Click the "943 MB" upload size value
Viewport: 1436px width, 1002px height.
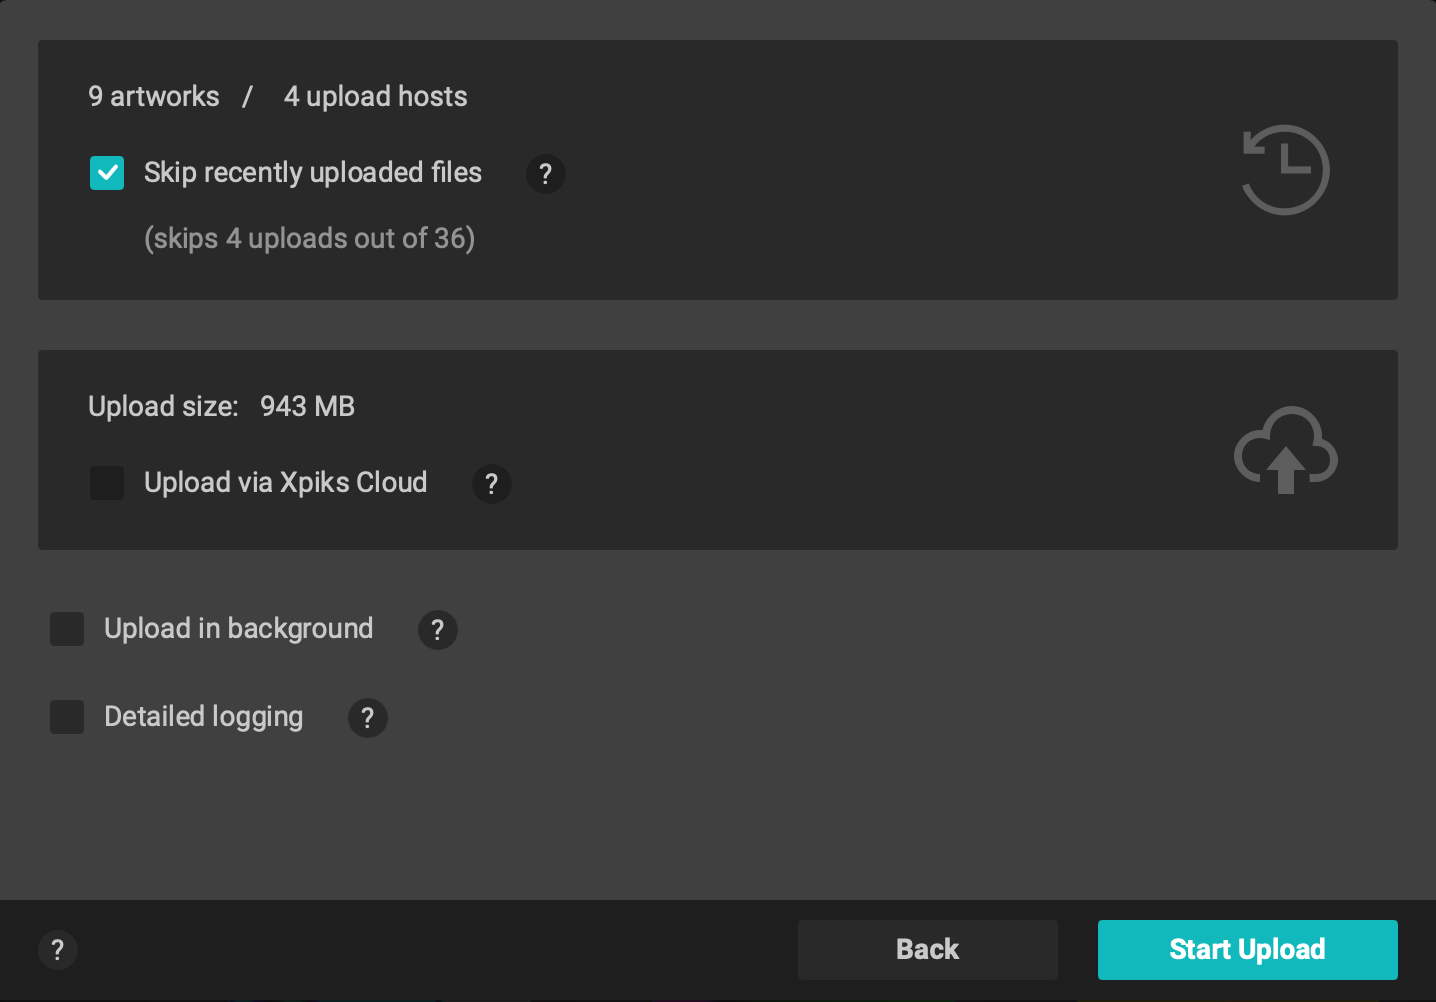pos(307,406)
